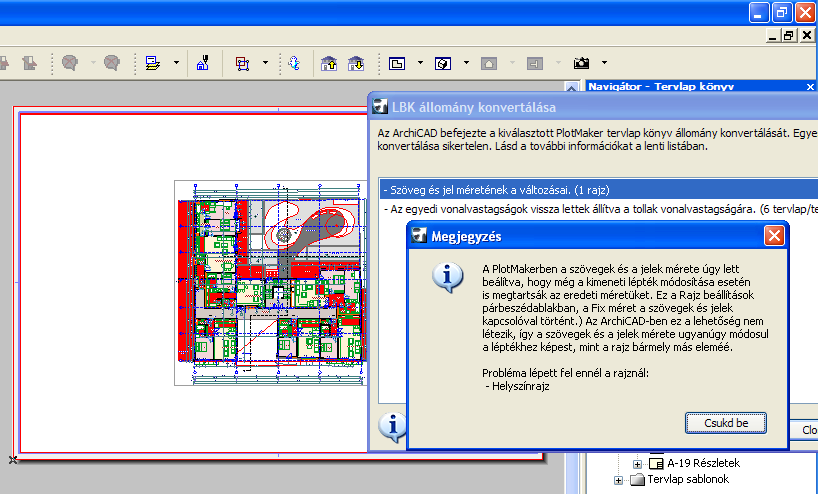Click the blue ghost icon in toolbar

tap(294, 63)
